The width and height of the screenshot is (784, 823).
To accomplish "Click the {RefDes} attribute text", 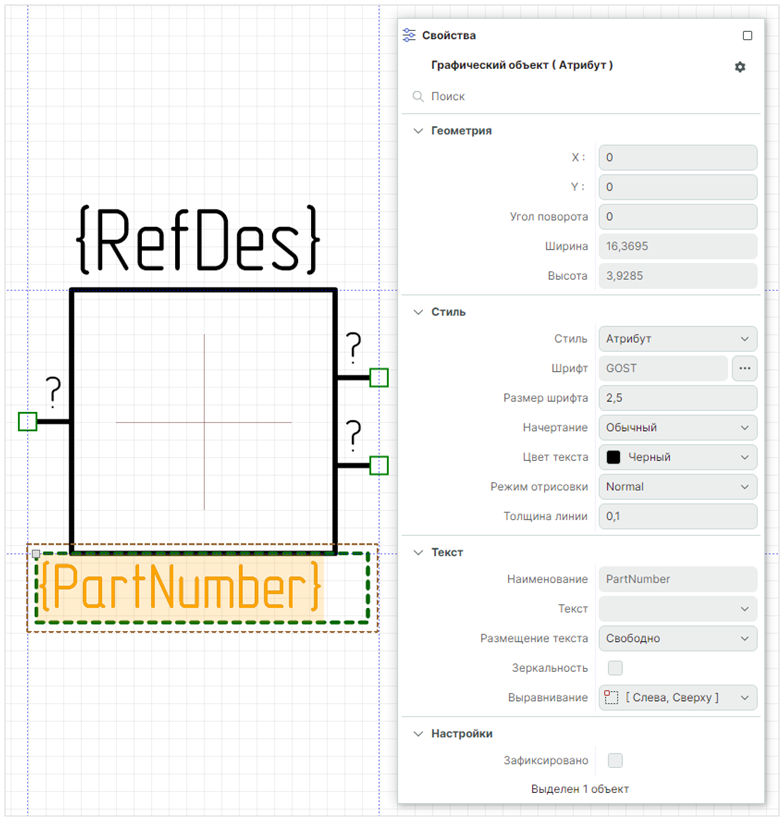I will click(199, 240).
